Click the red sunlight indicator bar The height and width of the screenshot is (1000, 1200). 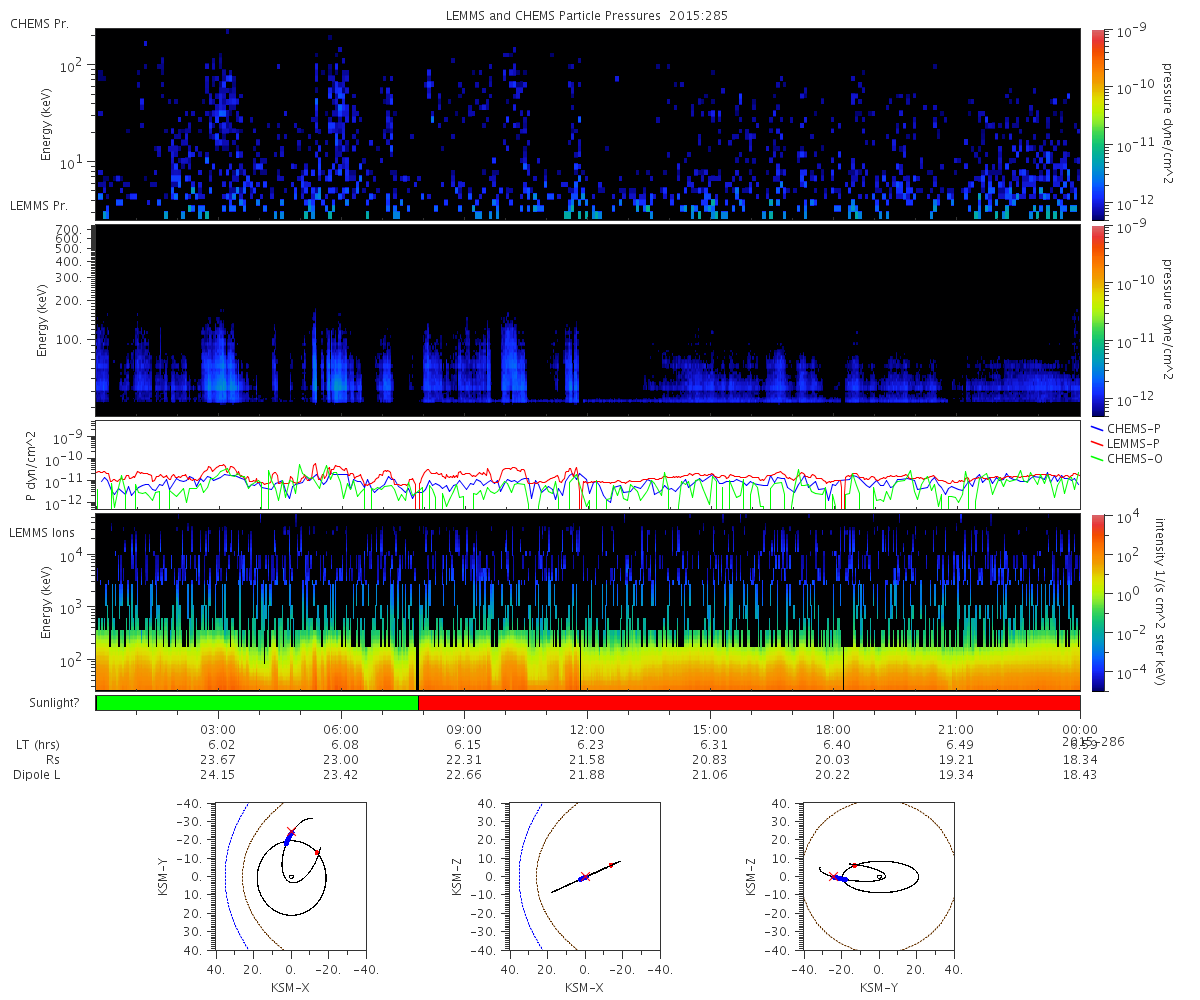pos(748,703)
